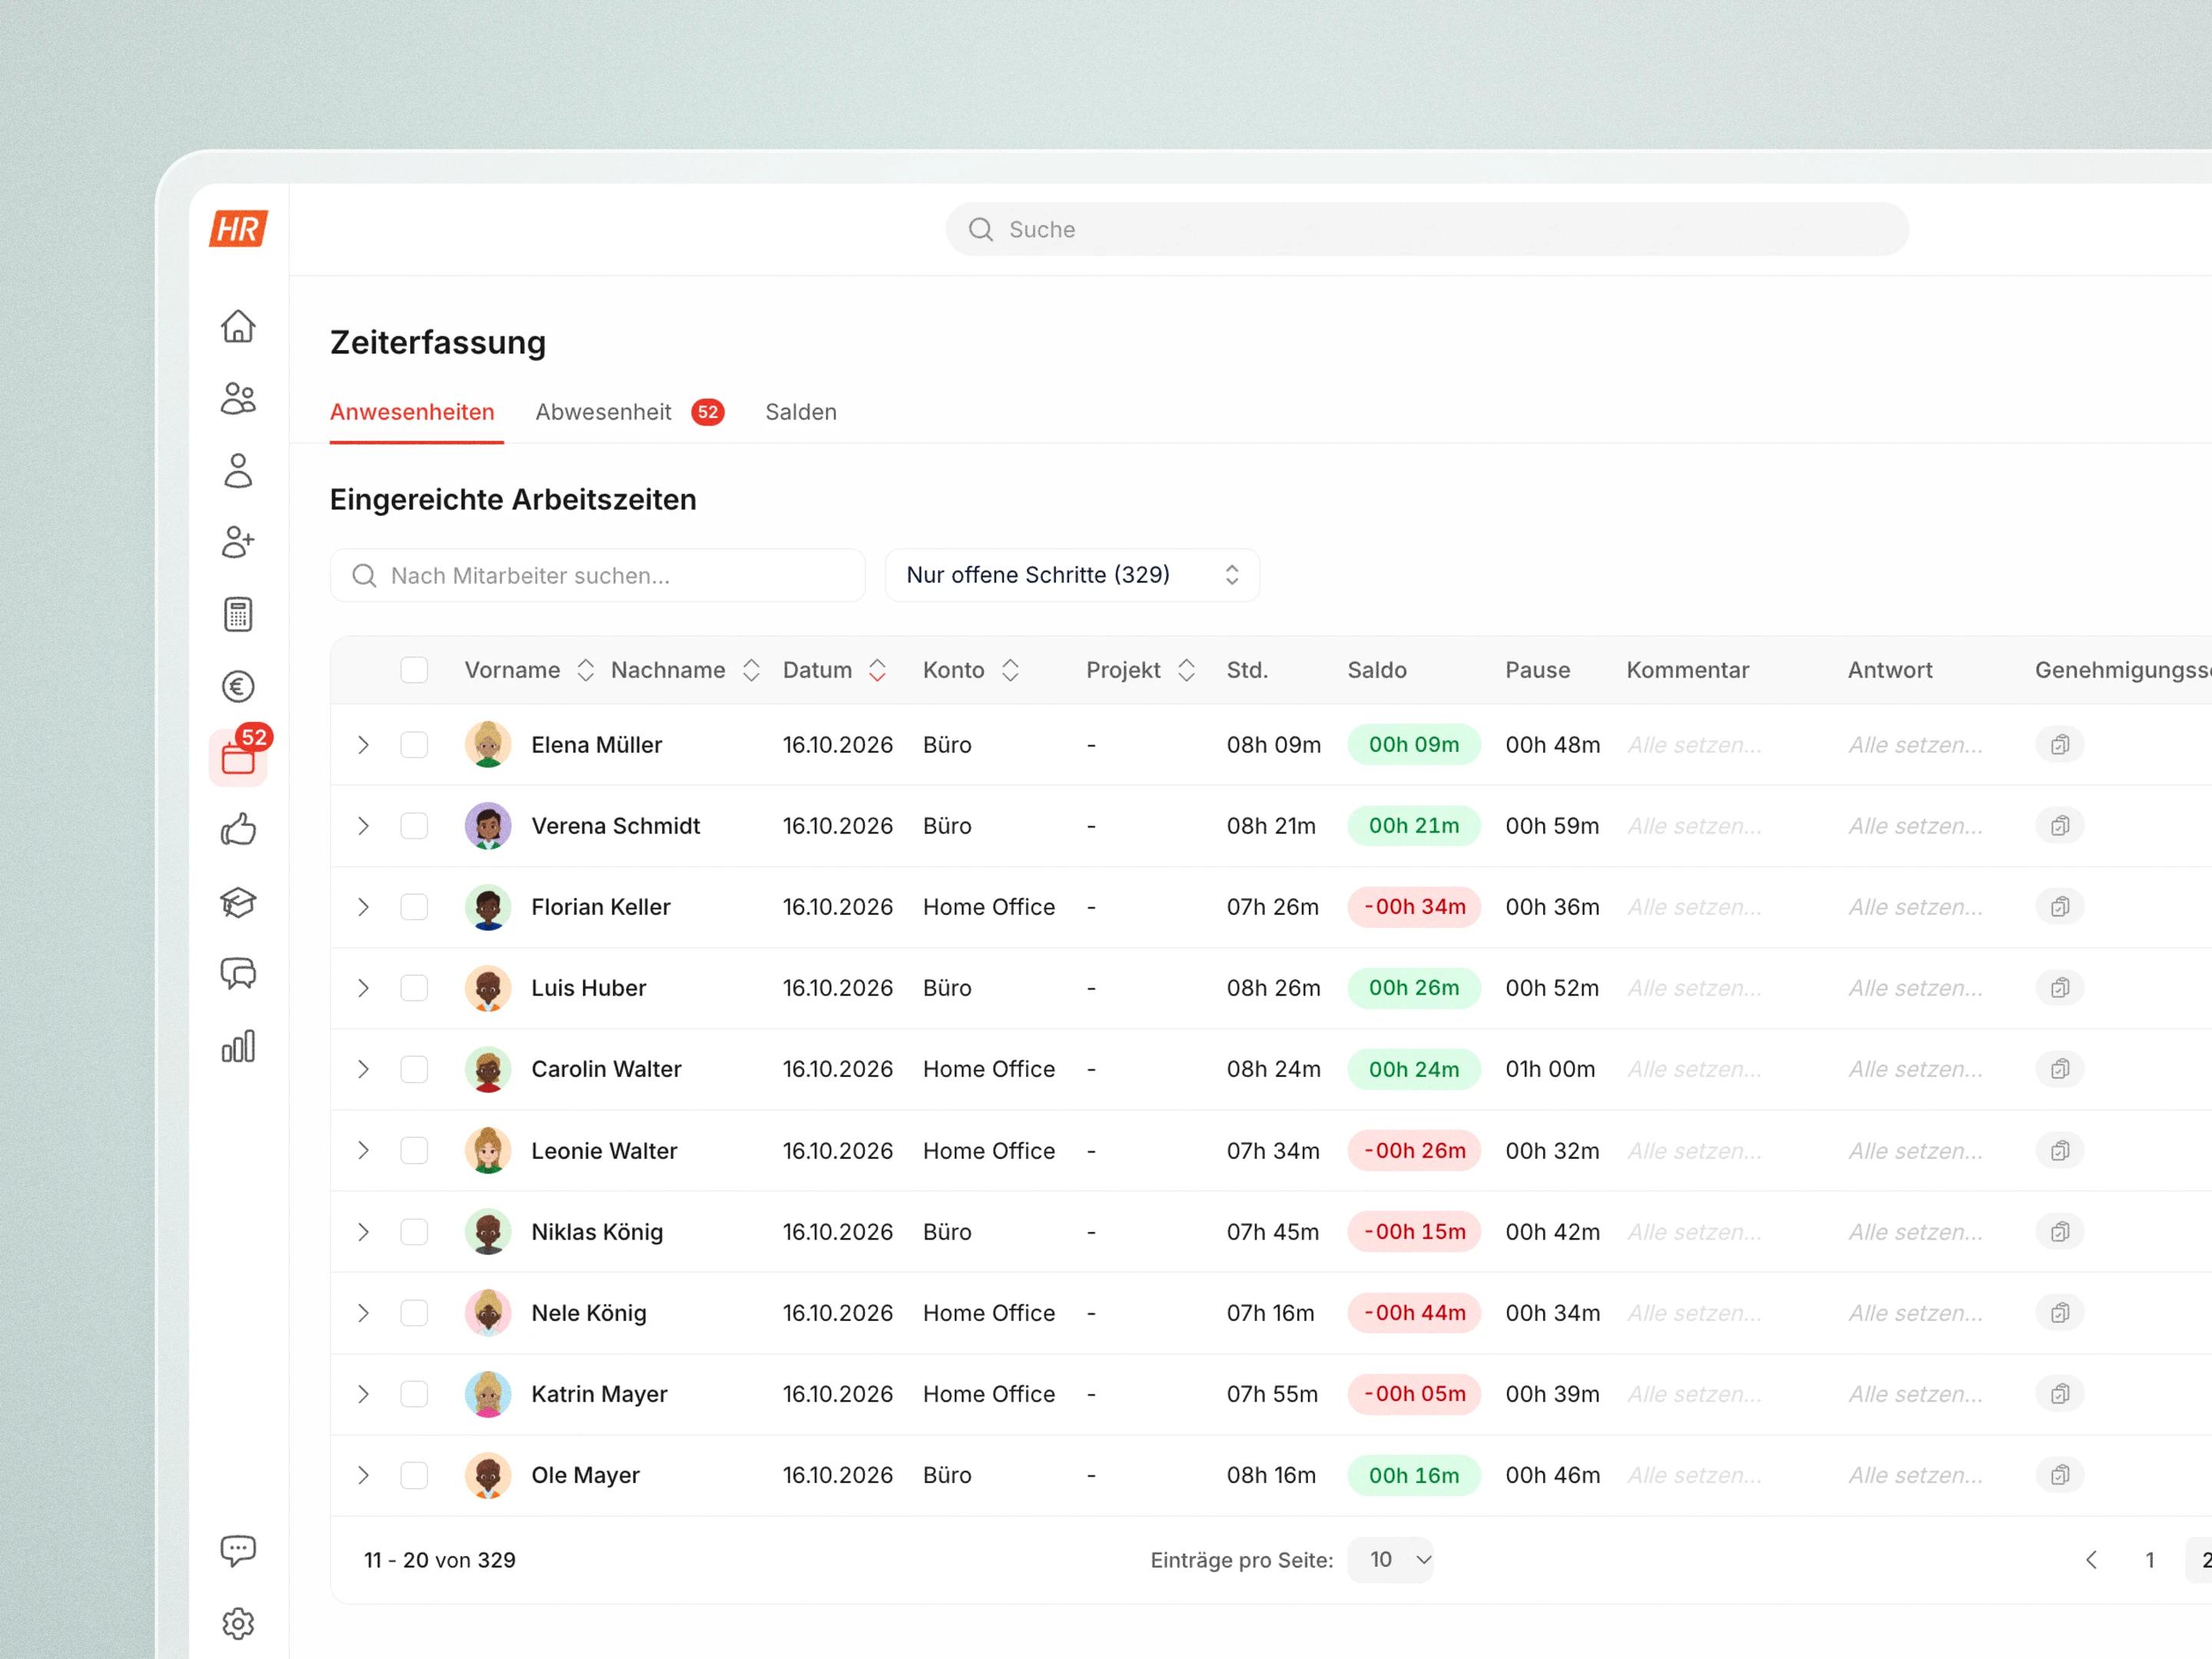Open the Nur offene Schritte filter dropdown

point(1072,575)
